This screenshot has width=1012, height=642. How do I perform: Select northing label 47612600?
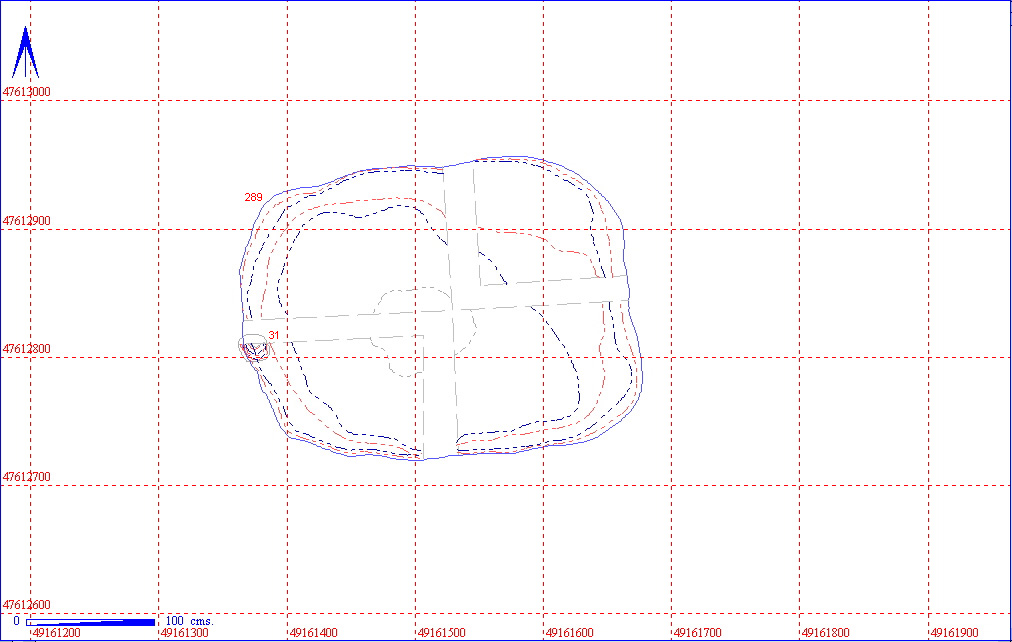(26, 605)
